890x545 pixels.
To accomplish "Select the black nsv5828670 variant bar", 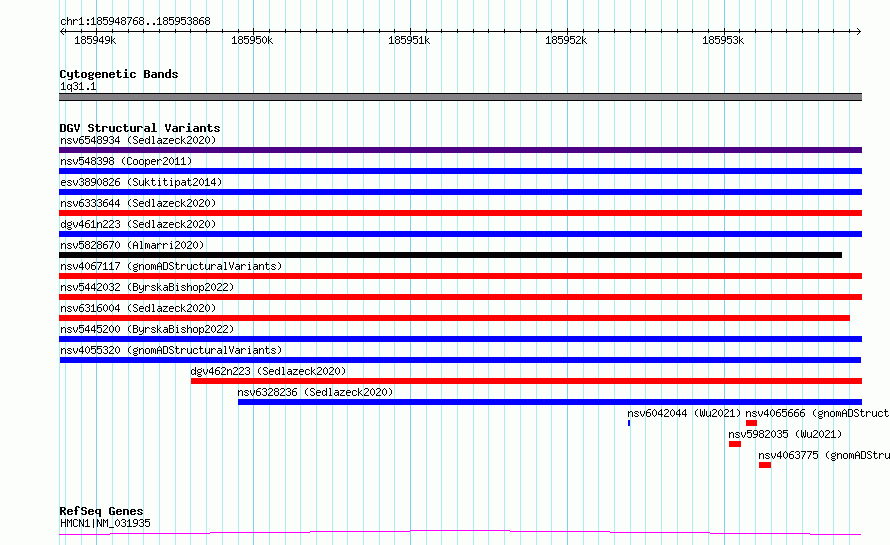I will (x=451, y=255).
